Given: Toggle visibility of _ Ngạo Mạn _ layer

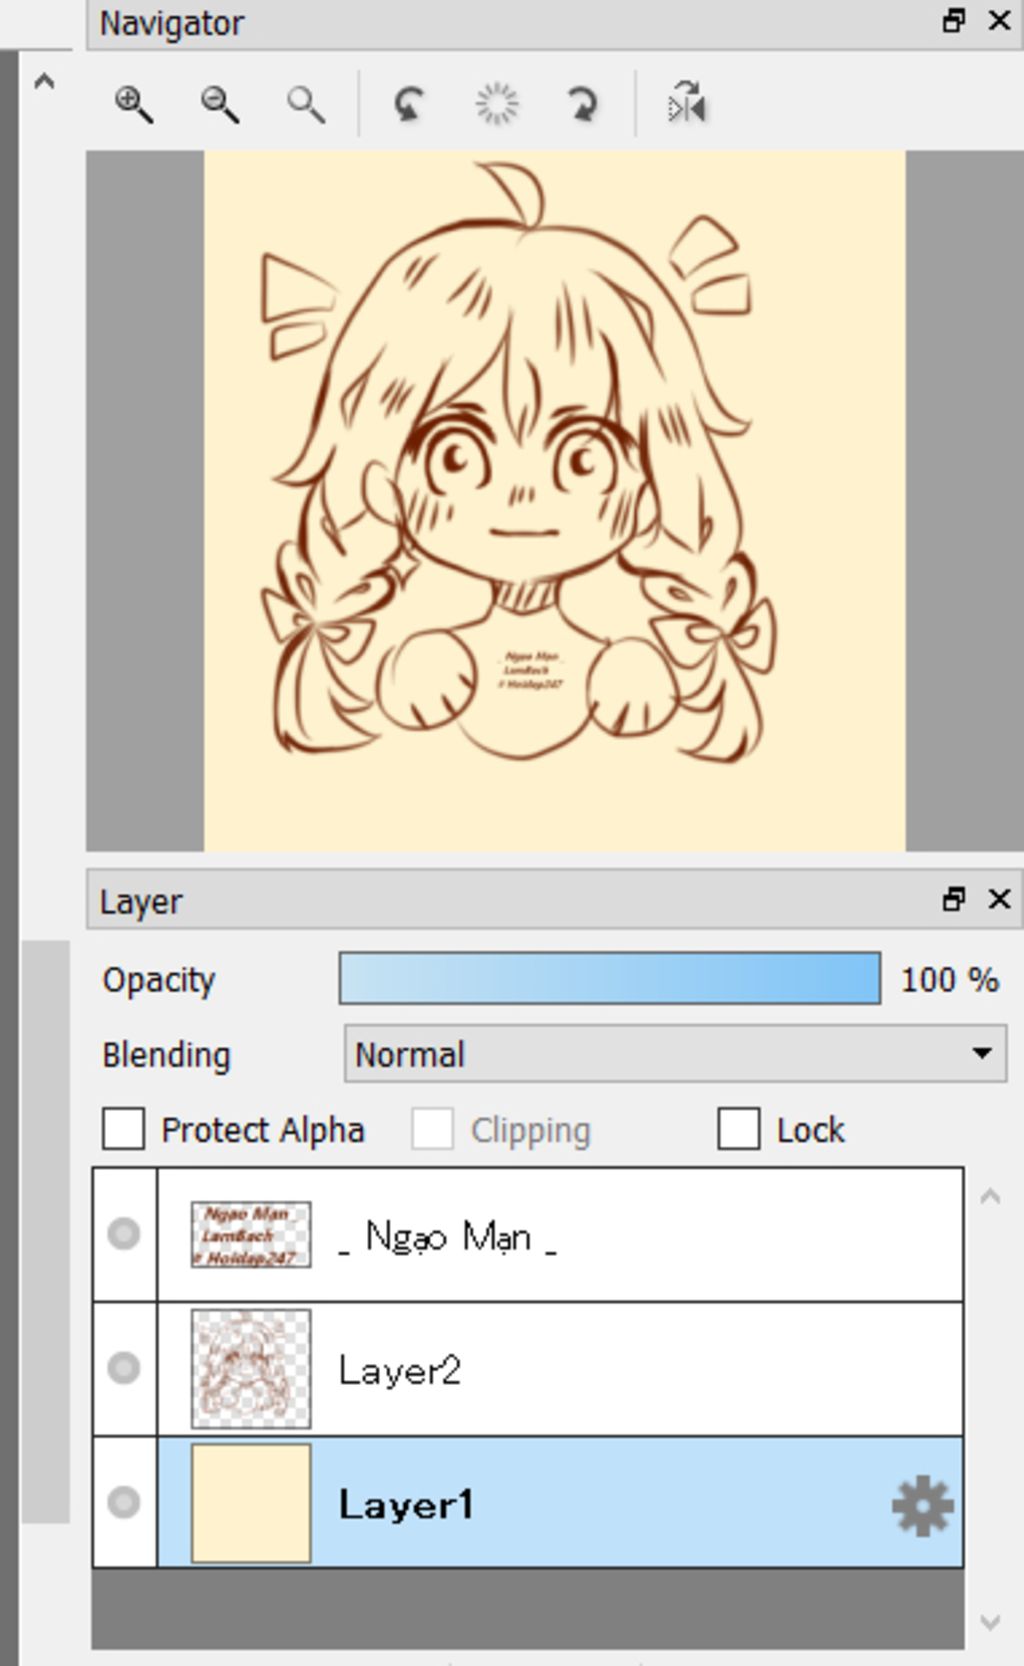Looking at the screenshot, I should [x=124, y=1234].
